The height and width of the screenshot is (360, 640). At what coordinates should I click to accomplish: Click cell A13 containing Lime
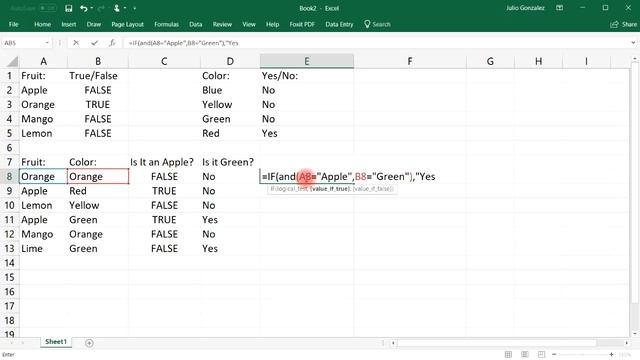click(43, 249)
